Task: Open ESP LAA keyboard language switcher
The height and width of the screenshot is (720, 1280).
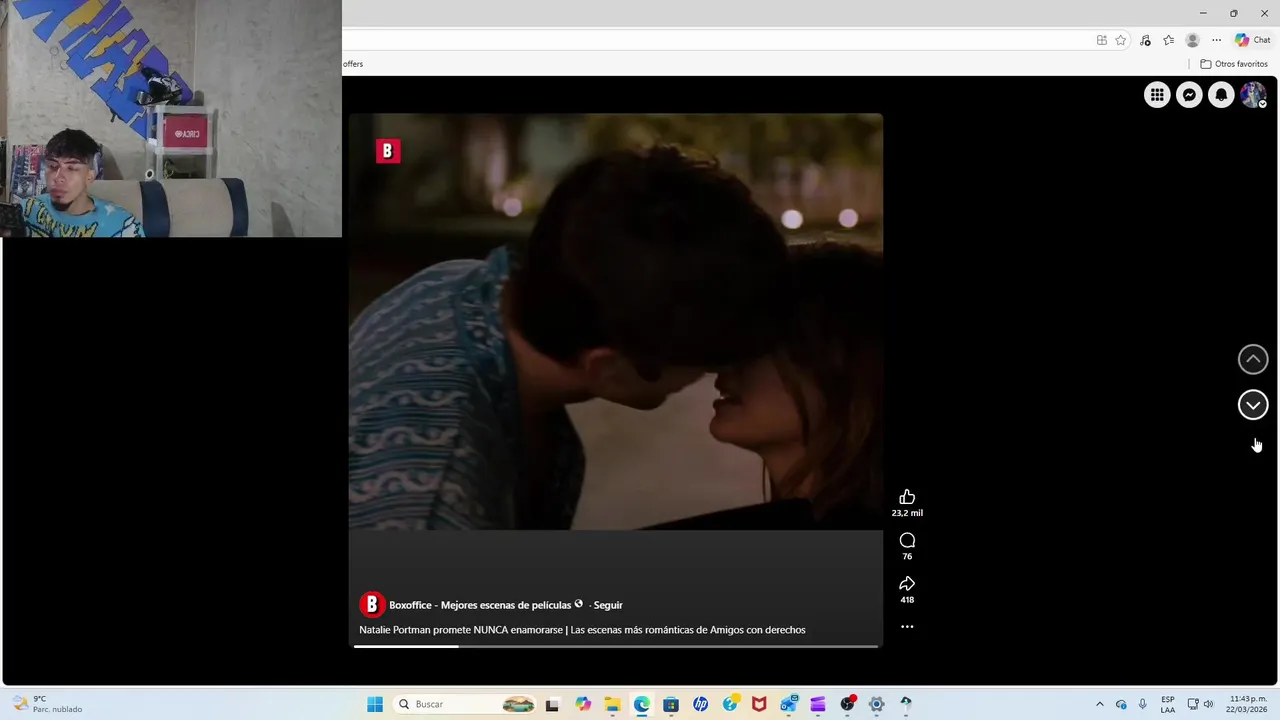Action: [1168, 704]
